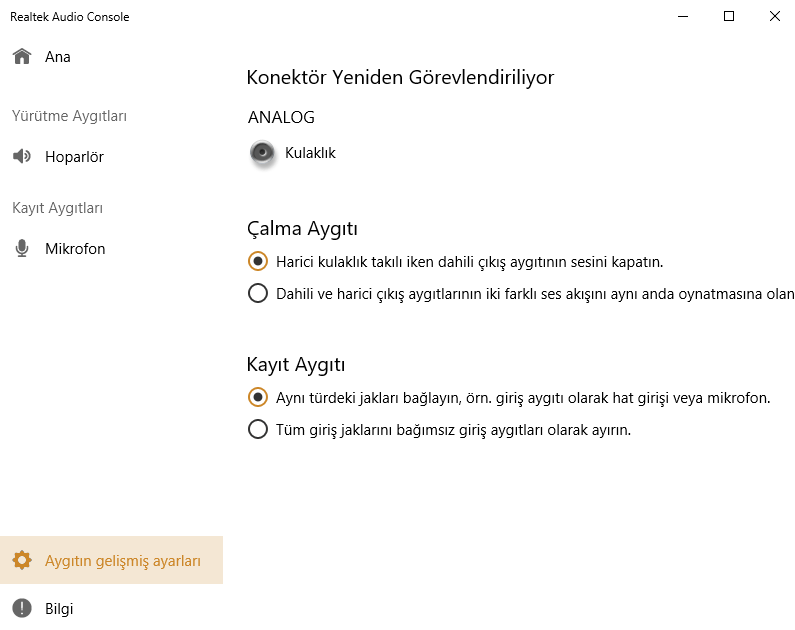Click the speaker icon beside Hoparlör
The image size is (795, 630).
pyautogui.click(x=22, y=157)
